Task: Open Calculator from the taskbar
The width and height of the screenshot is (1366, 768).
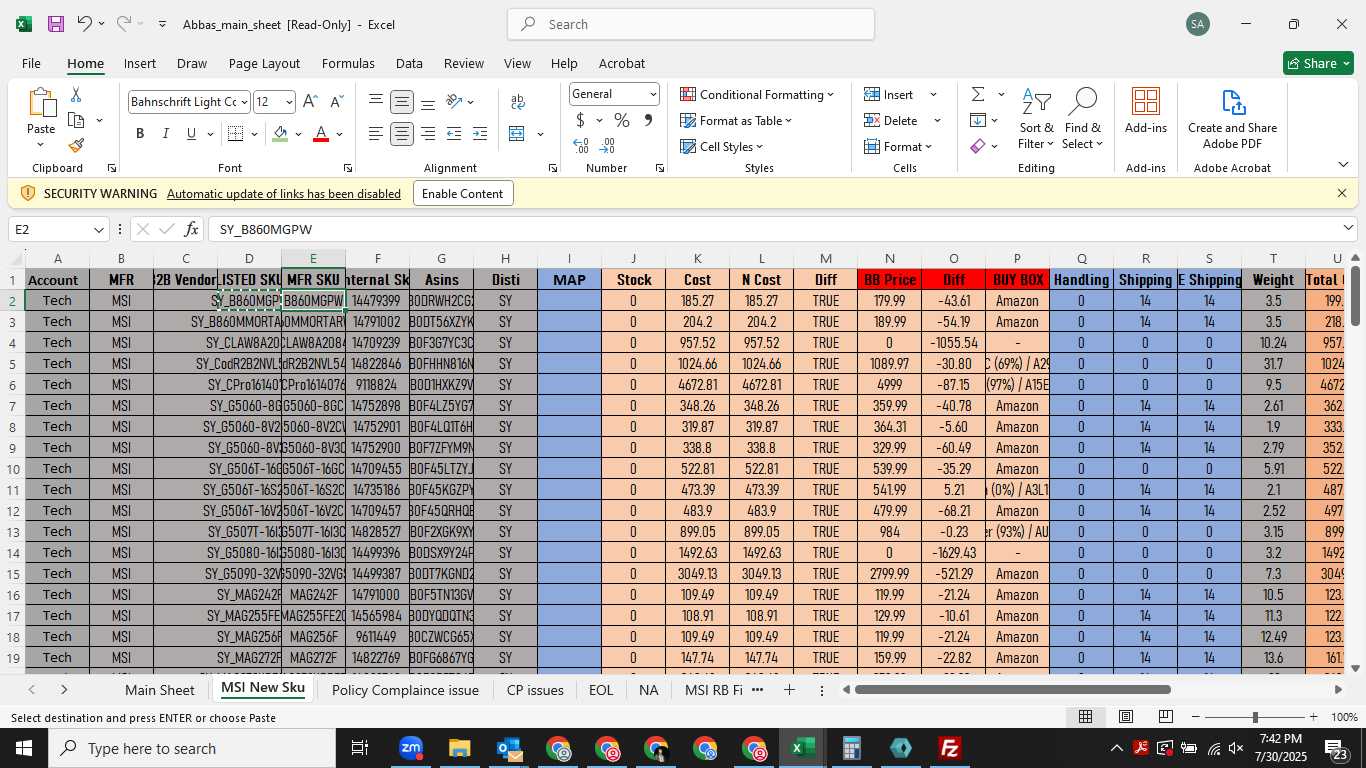Action: pos(851,748)
